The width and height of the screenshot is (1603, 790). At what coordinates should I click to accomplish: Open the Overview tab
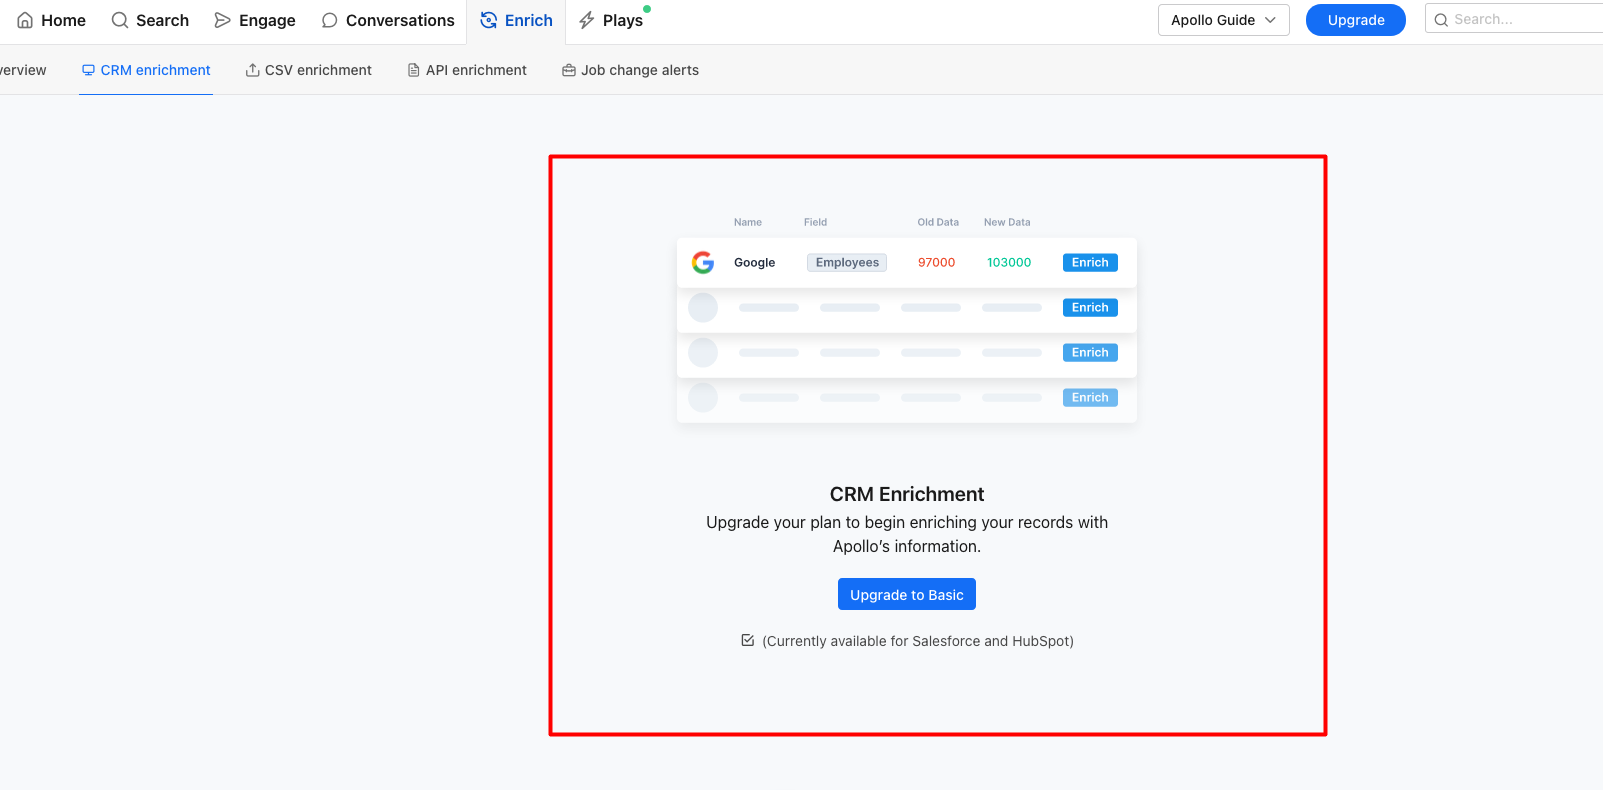click(x=22, y=70)
